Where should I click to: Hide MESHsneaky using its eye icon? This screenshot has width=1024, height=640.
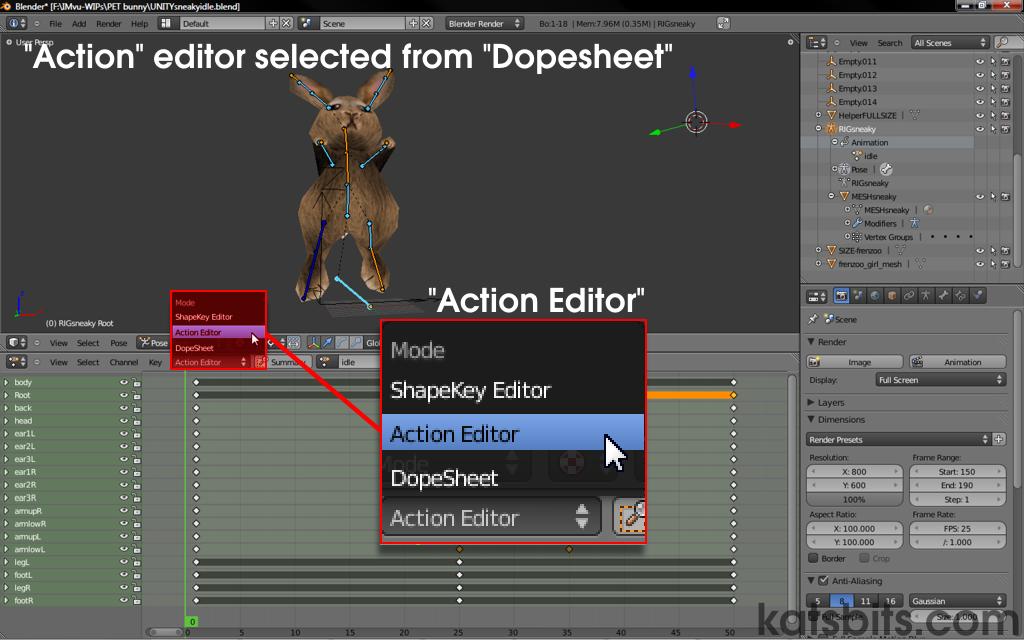coord(980,197)
